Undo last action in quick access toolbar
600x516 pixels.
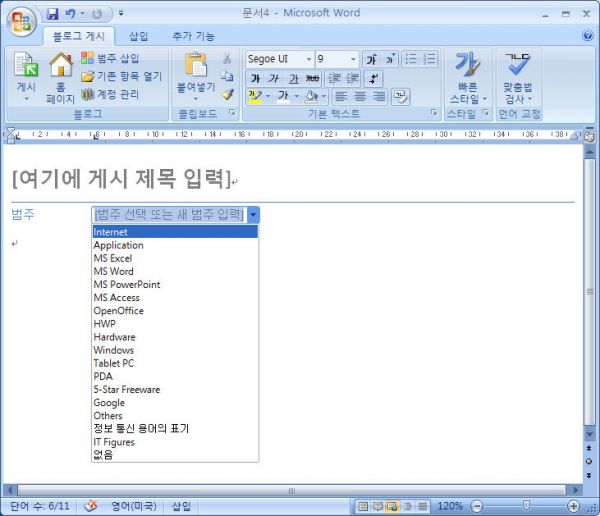click(70, 14)
